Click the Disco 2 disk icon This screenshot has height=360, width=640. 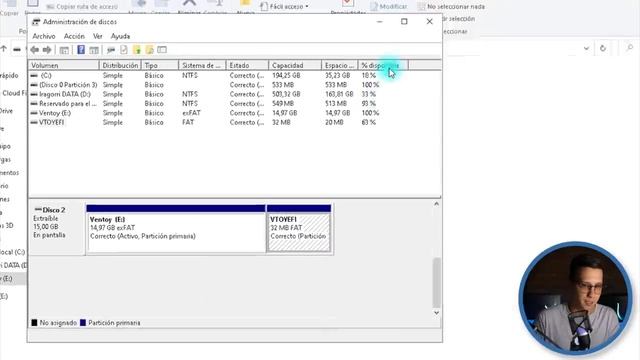pyautogui.click(x=38, y=210)
